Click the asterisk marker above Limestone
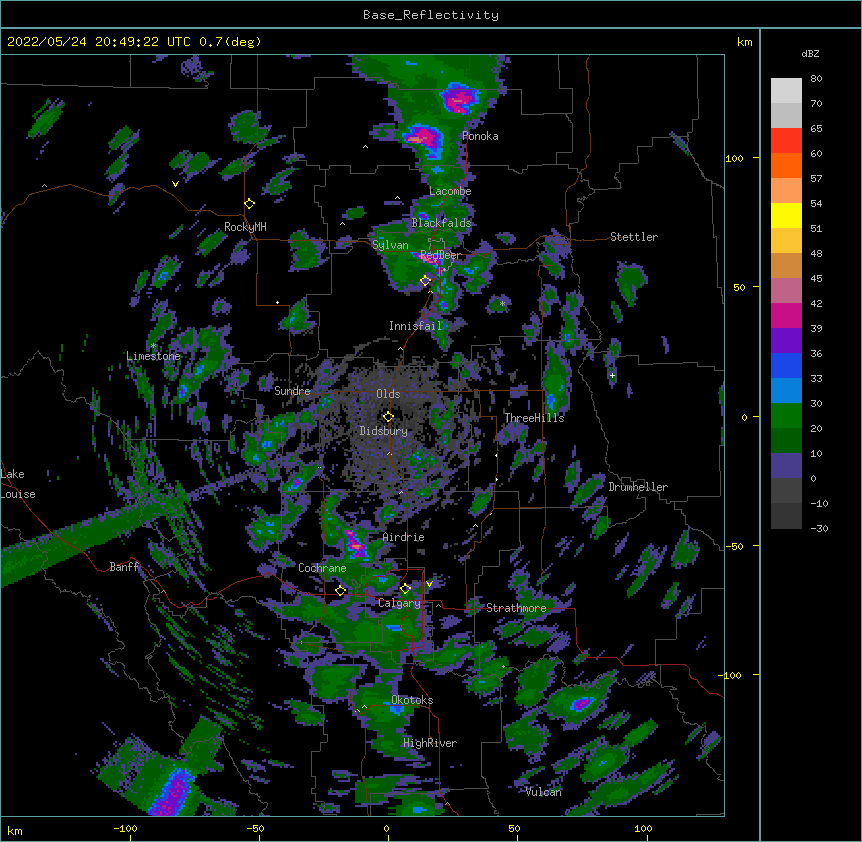The height and width of the screenshot is (842, 862). [x=153, y=346]
